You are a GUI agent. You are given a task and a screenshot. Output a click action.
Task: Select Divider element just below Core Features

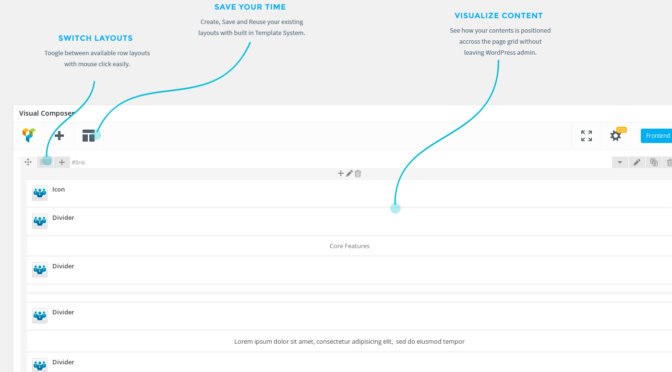coord(349,270)
